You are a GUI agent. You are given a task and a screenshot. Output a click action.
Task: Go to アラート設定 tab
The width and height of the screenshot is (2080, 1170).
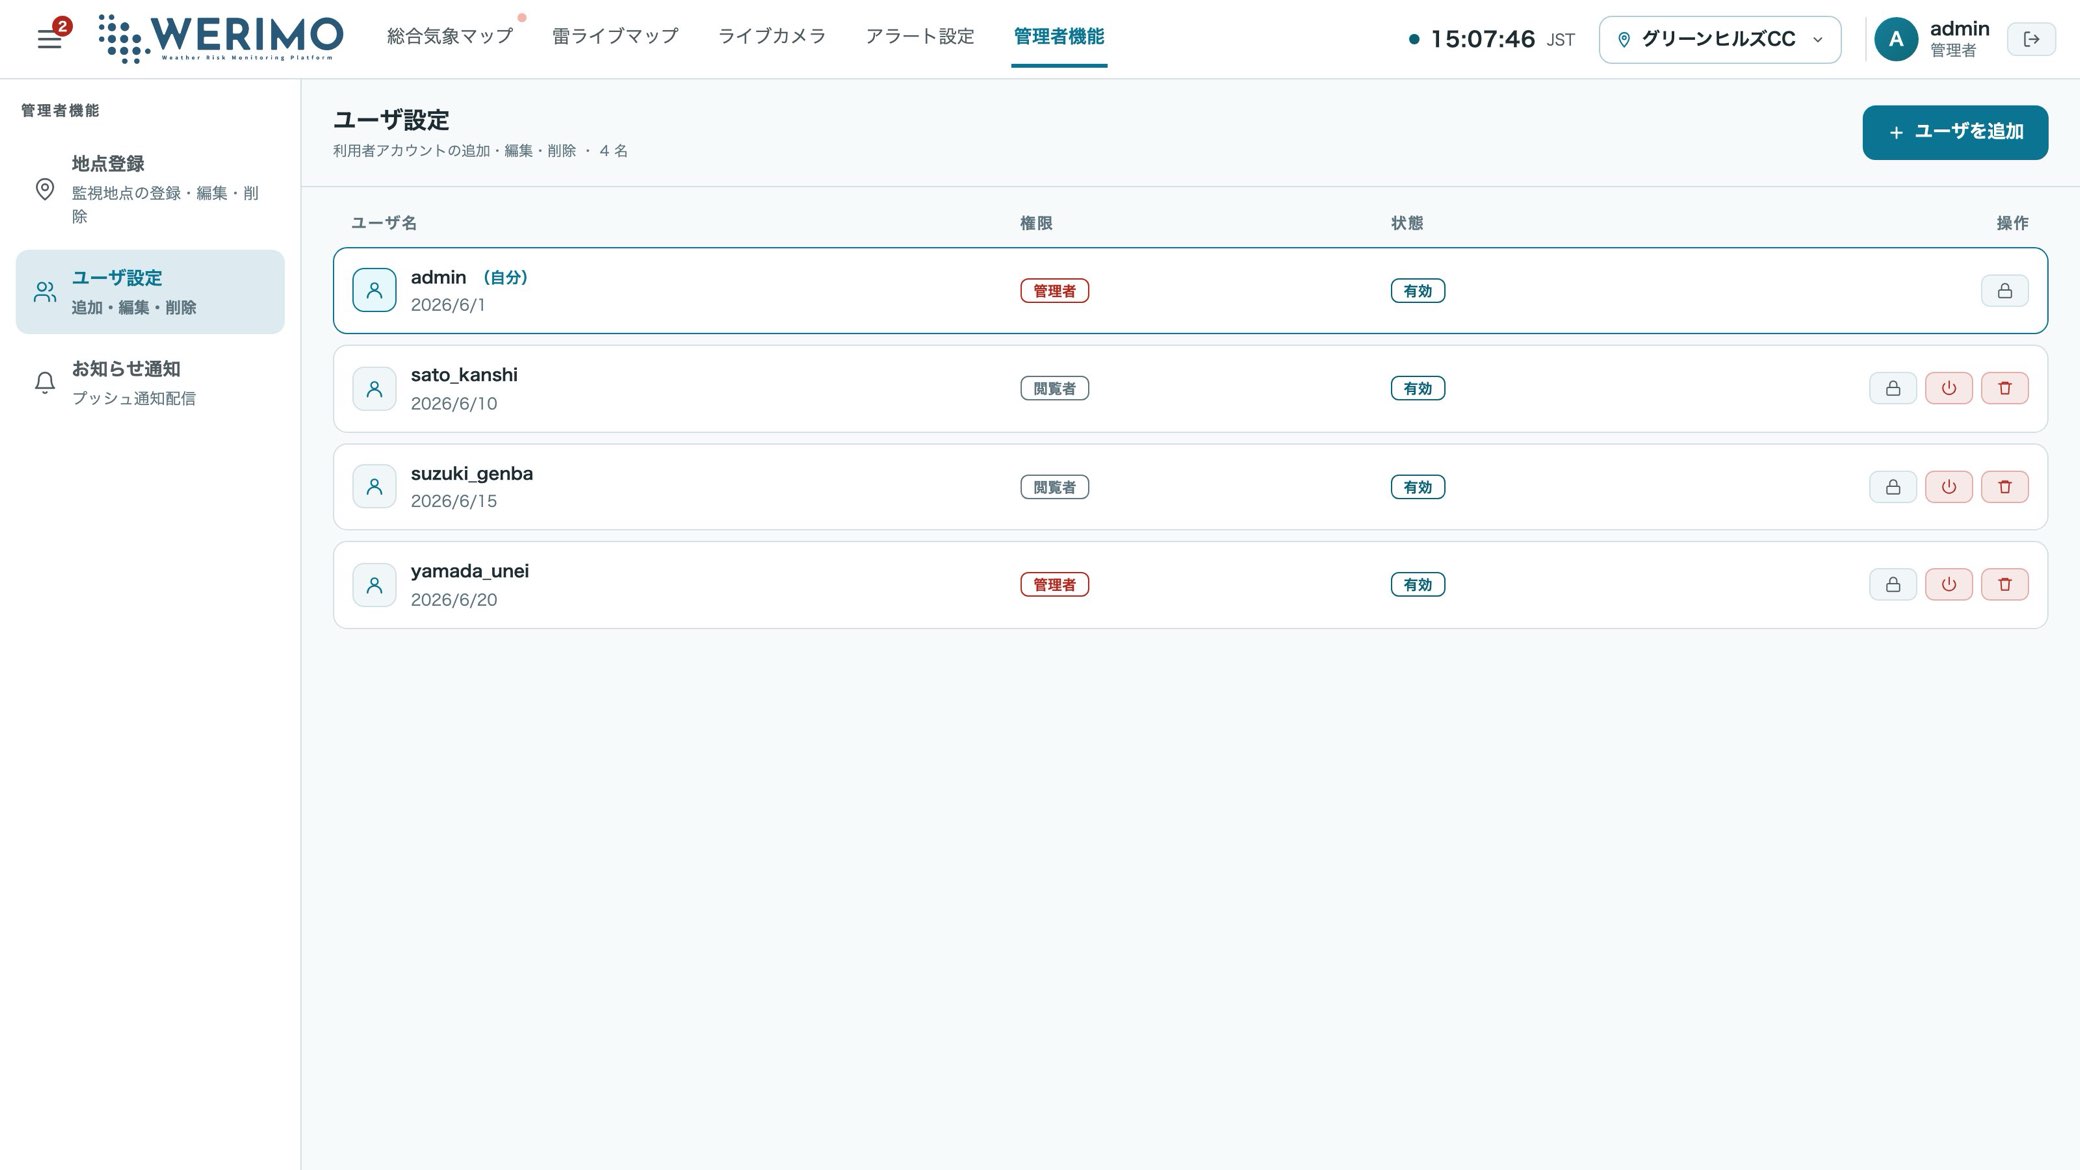(x=919, y=37)
